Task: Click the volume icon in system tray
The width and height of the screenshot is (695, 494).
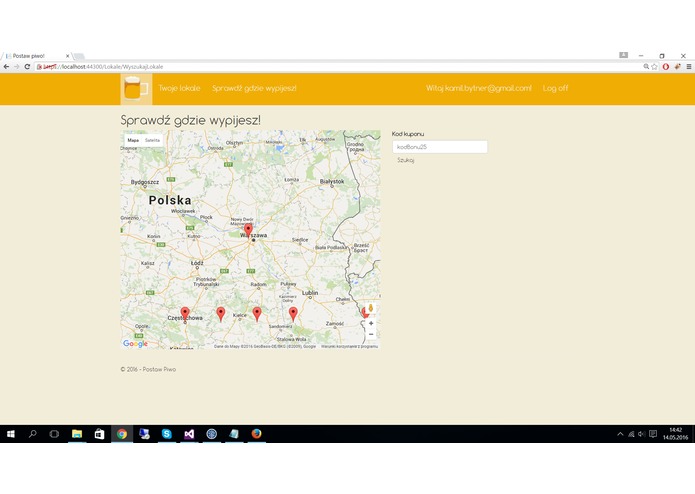Action: 641,434
